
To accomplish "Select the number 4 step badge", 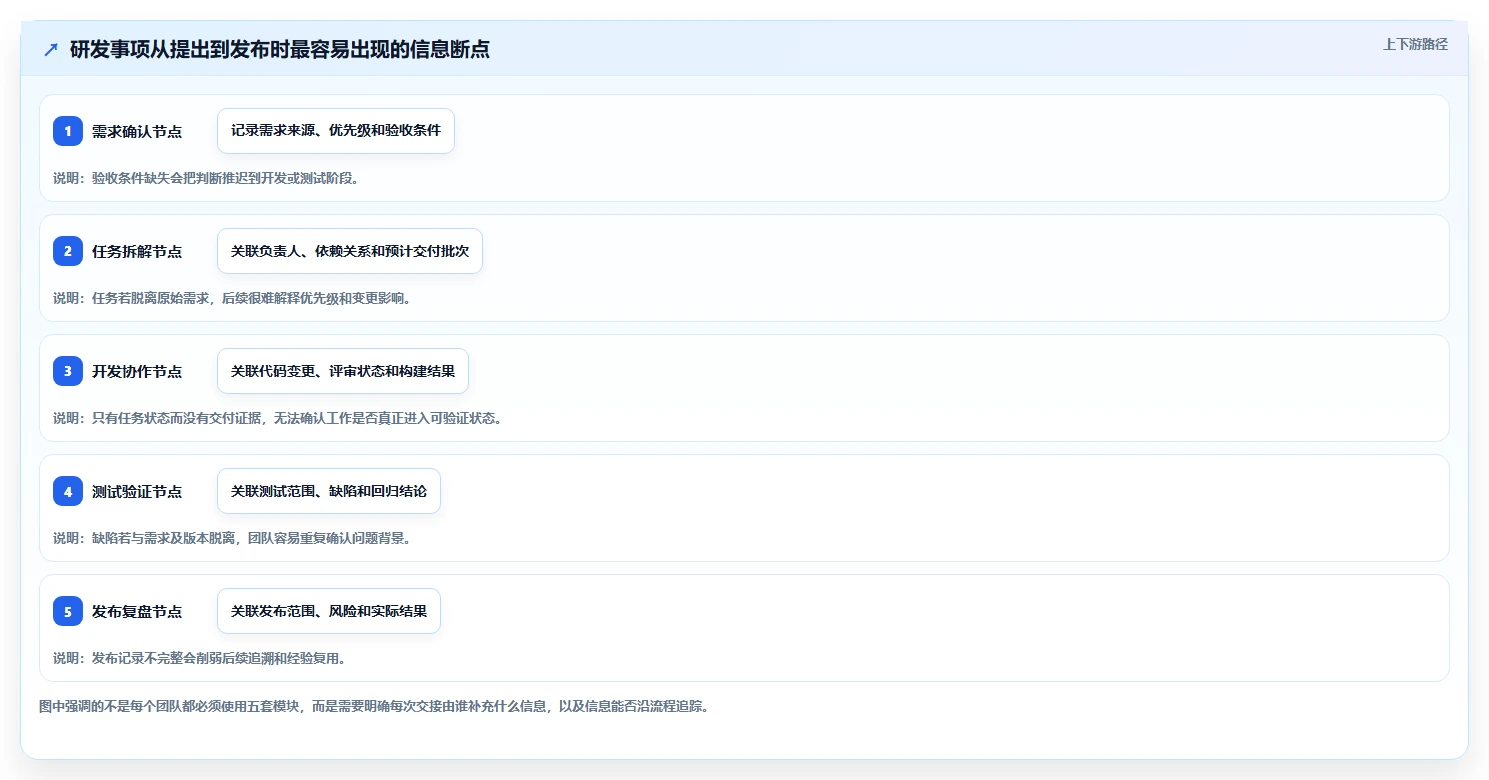I will (68, 491).
